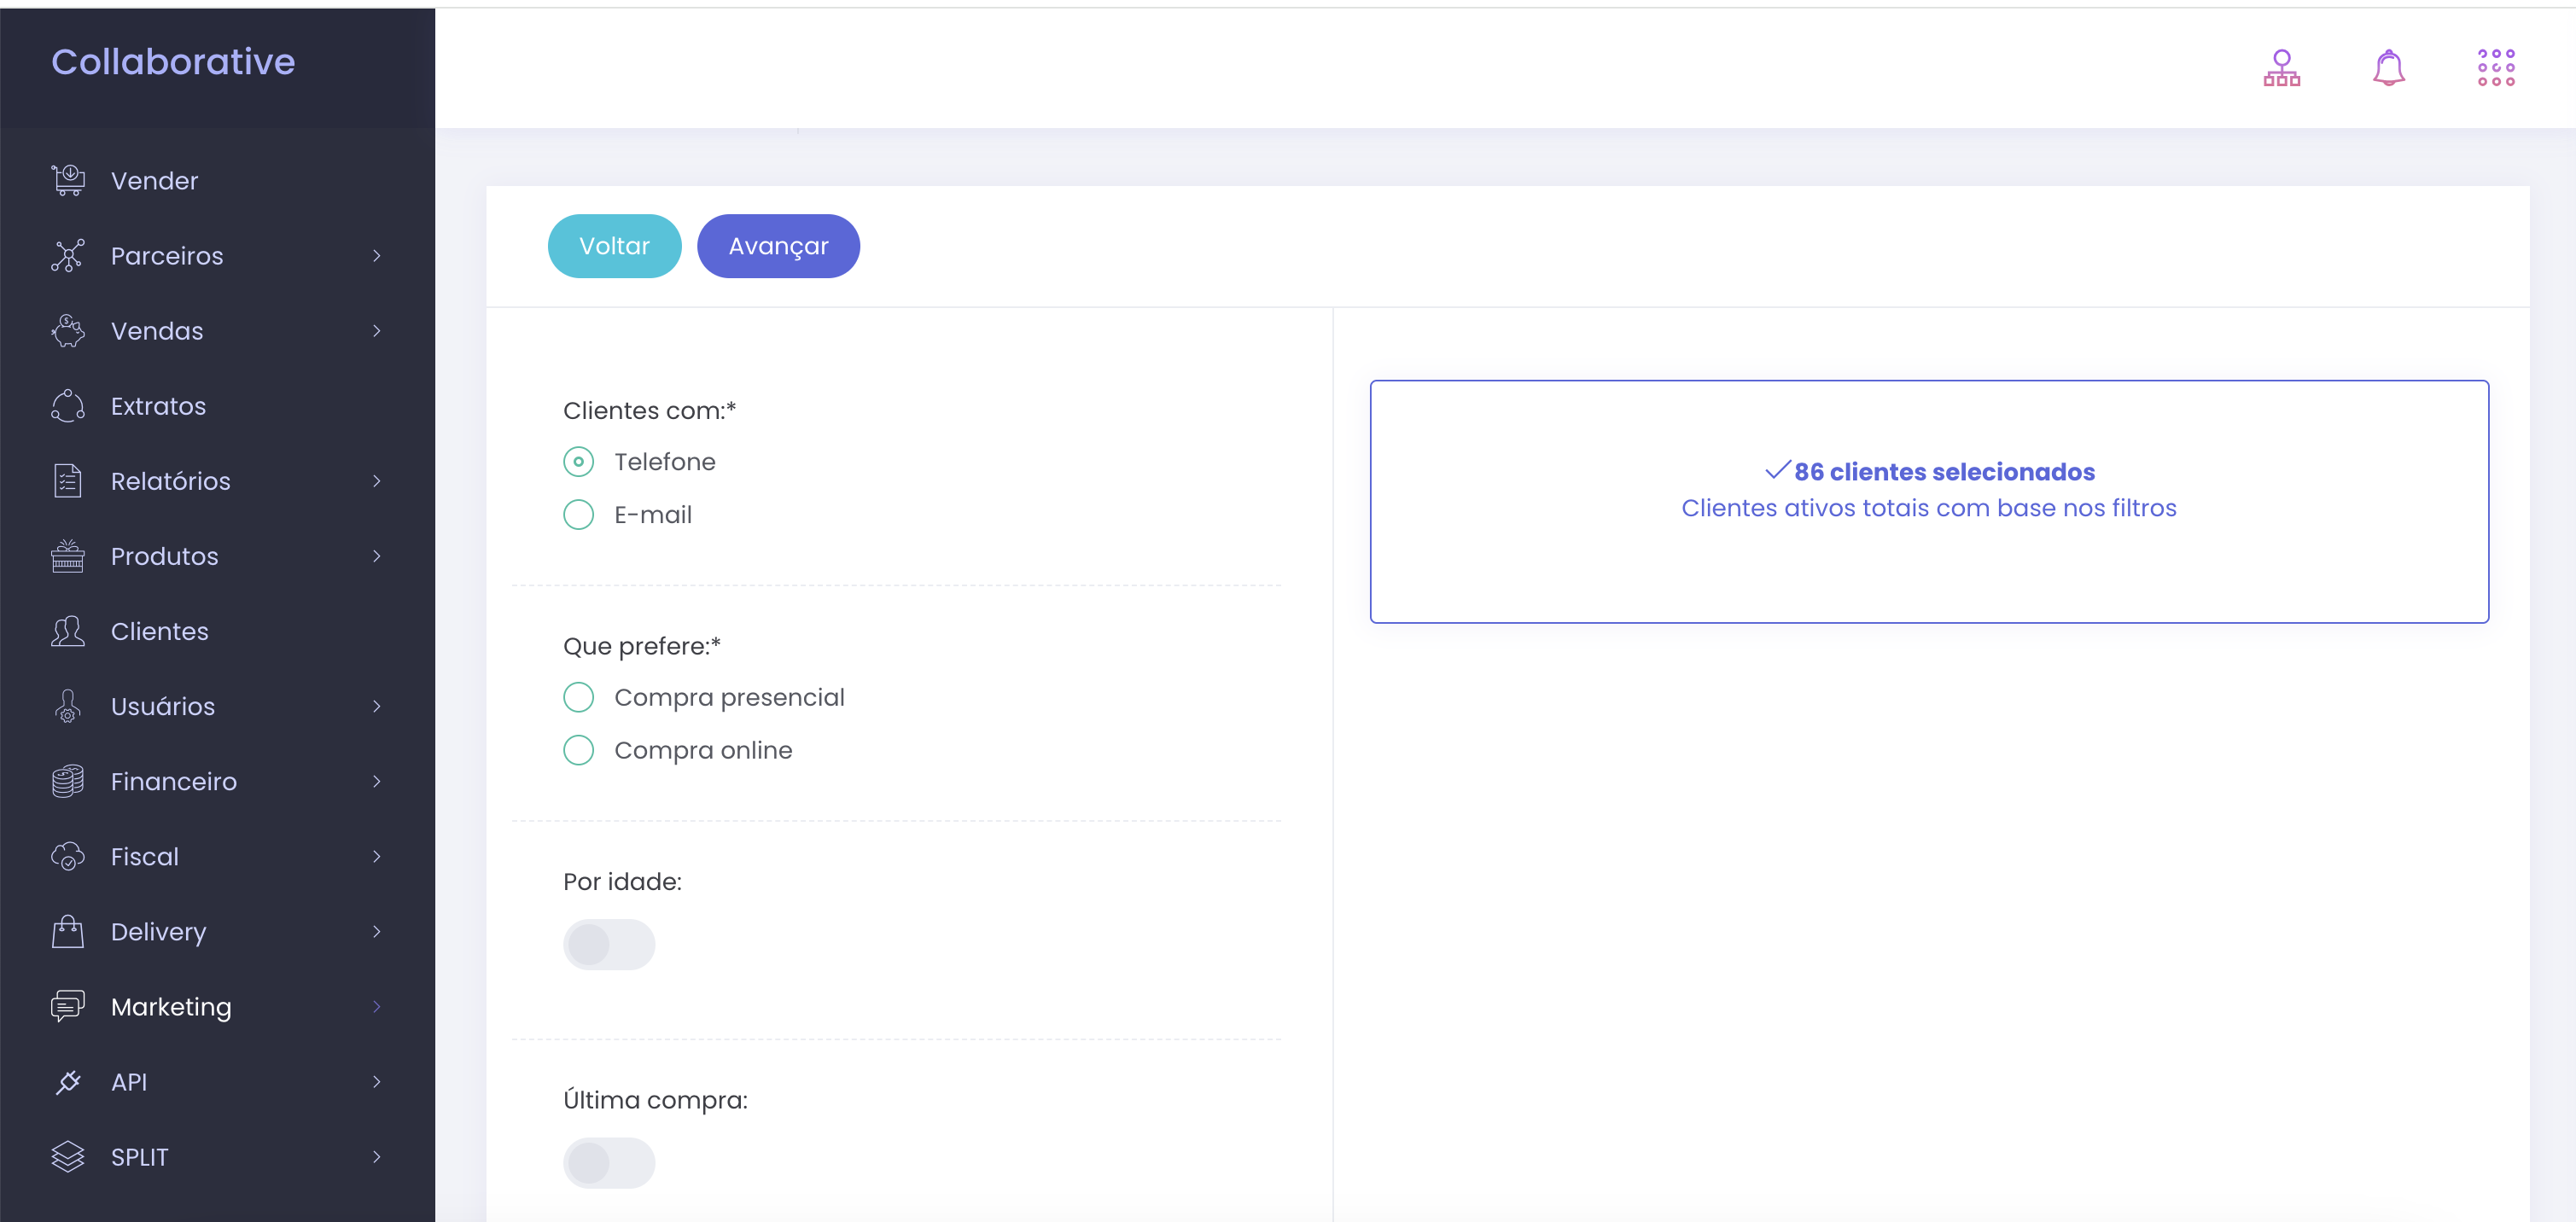Choose Compra online preference
This screenshot has height=1222, width=2576.
(x=578, y=750)
